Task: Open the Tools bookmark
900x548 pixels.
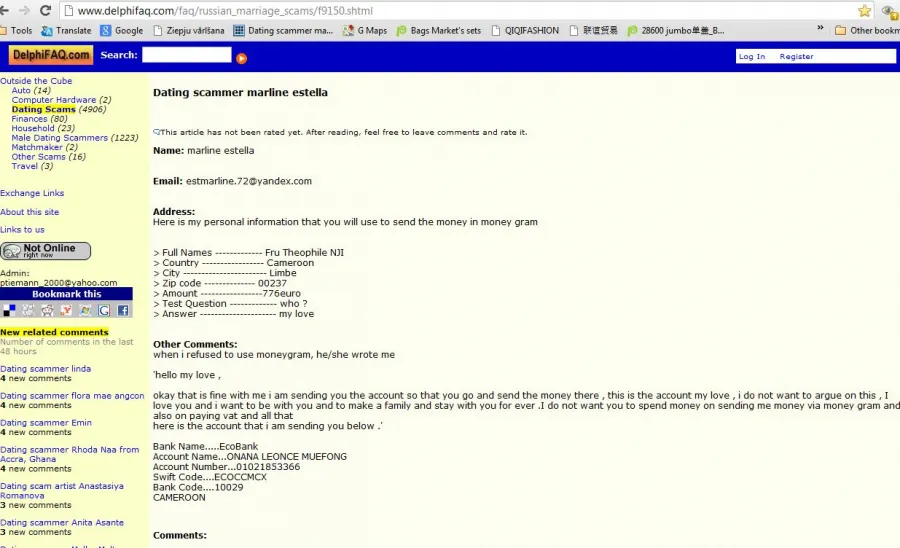Action: pos(17,30)
